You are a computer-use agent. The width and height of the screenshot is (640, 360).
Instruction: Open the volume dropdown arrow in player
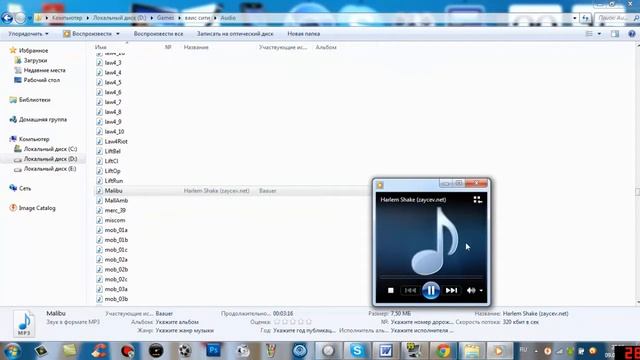tap(481, 291)
